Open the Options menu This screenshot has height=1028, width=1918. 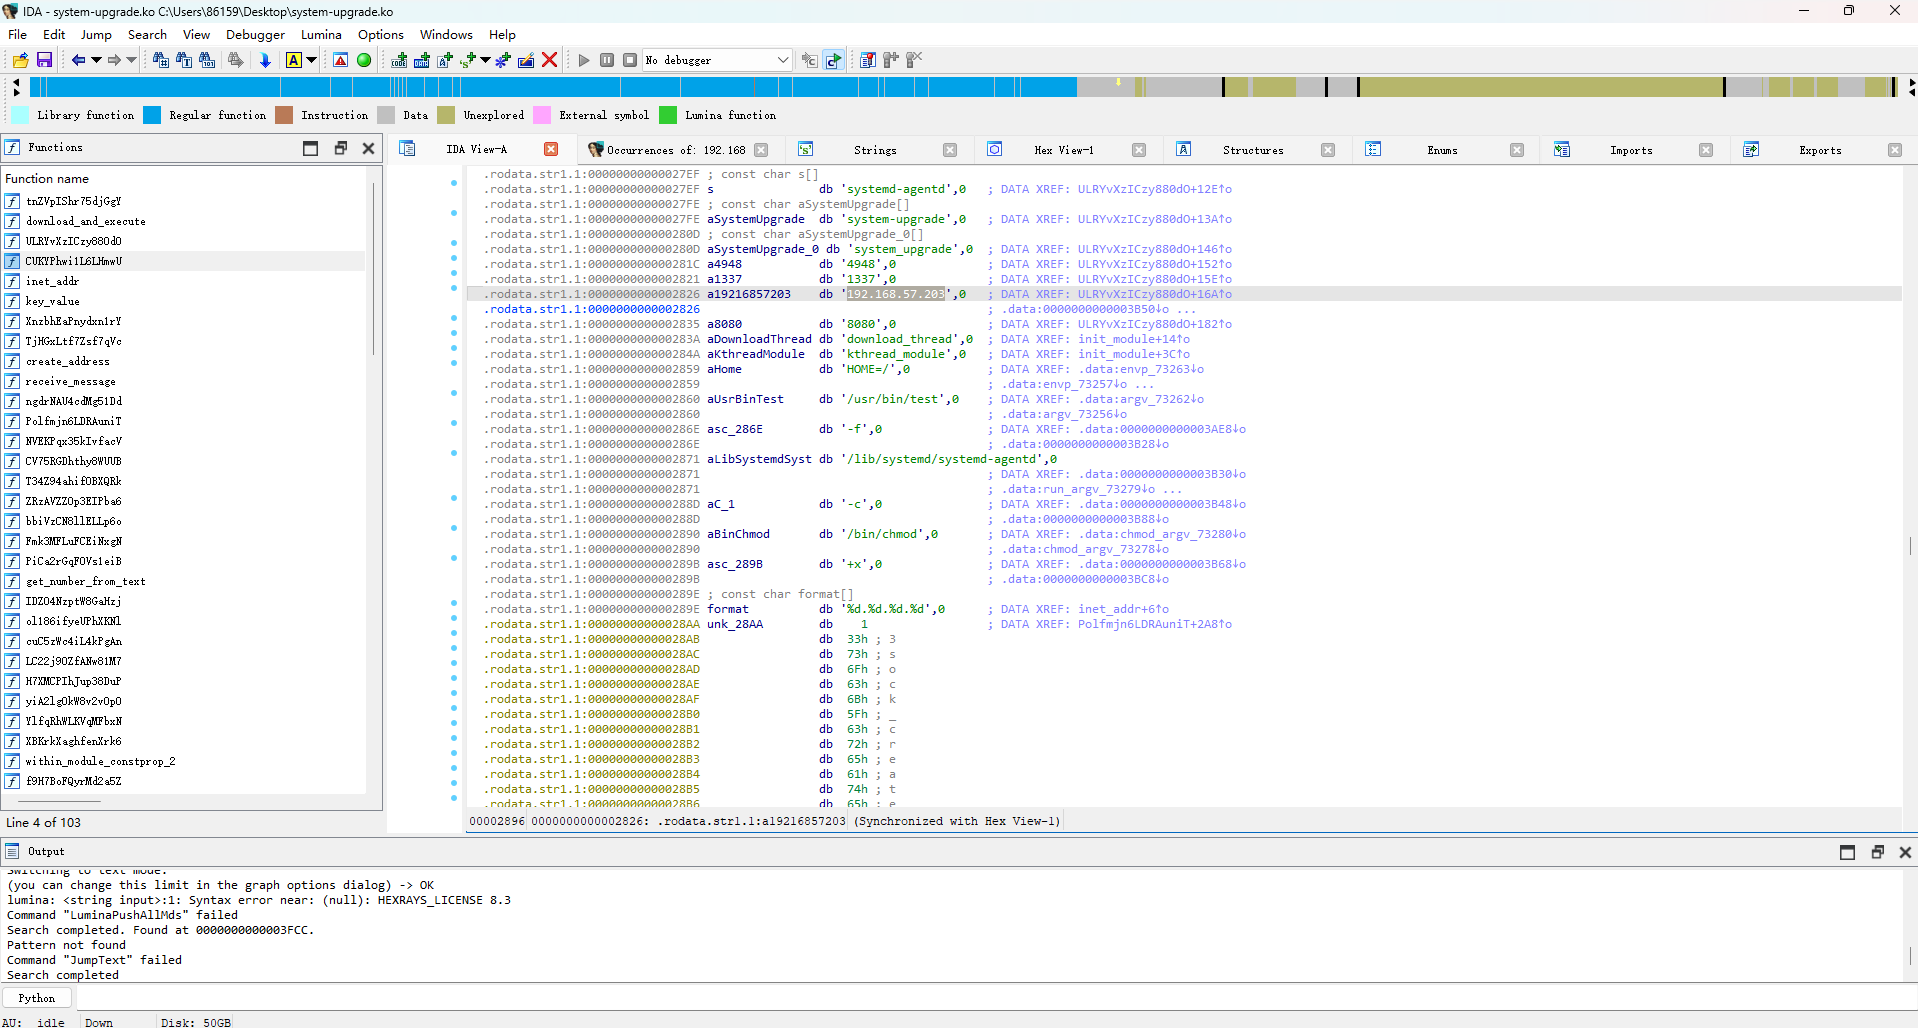click(381, 34)
